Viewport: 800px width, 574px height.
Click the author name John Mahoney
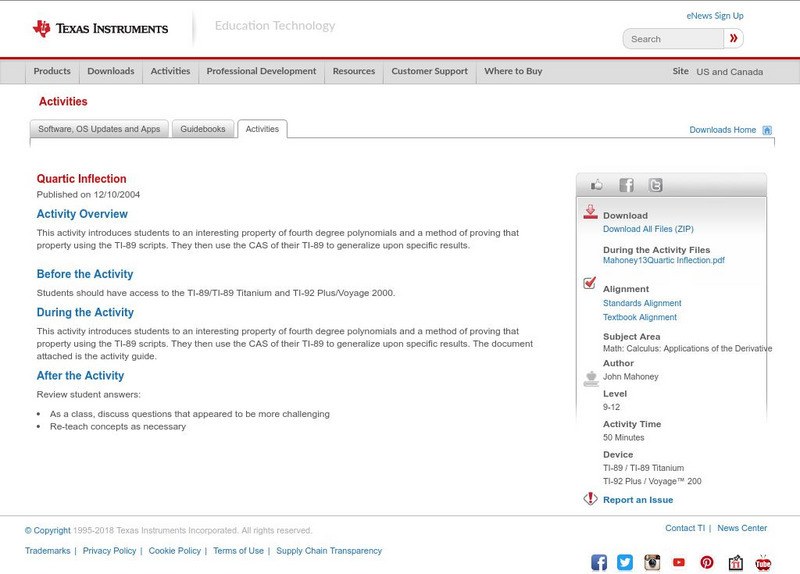631,377
